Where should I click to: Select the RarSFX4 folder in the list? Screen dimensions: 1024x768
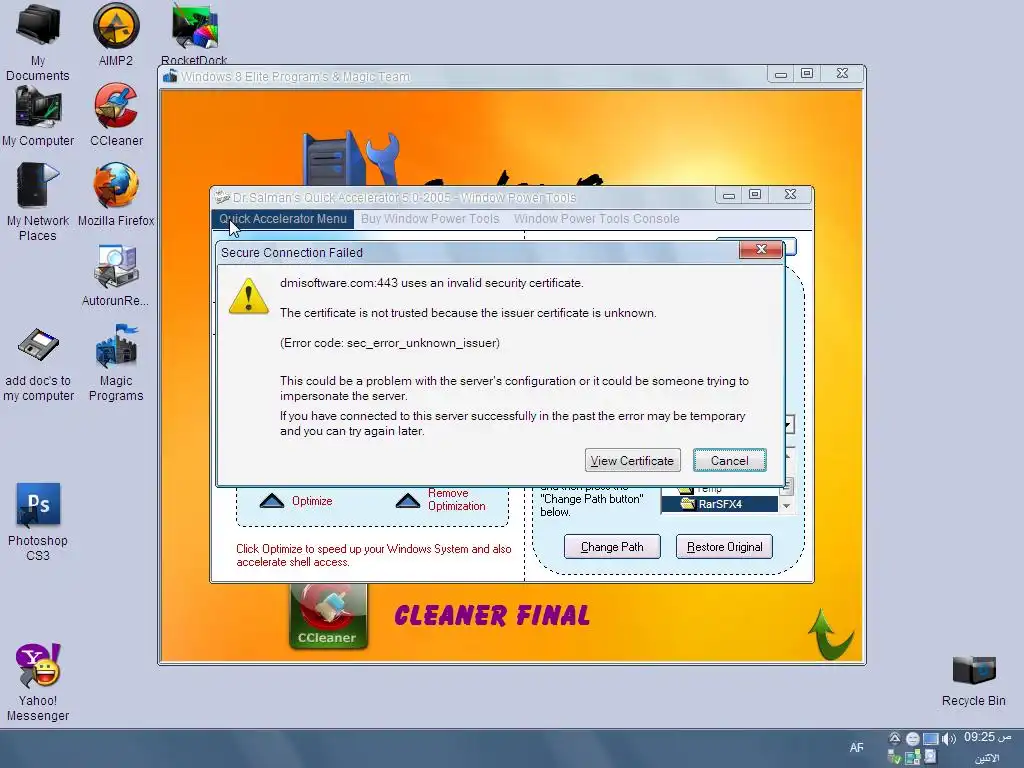coord(720,504)
